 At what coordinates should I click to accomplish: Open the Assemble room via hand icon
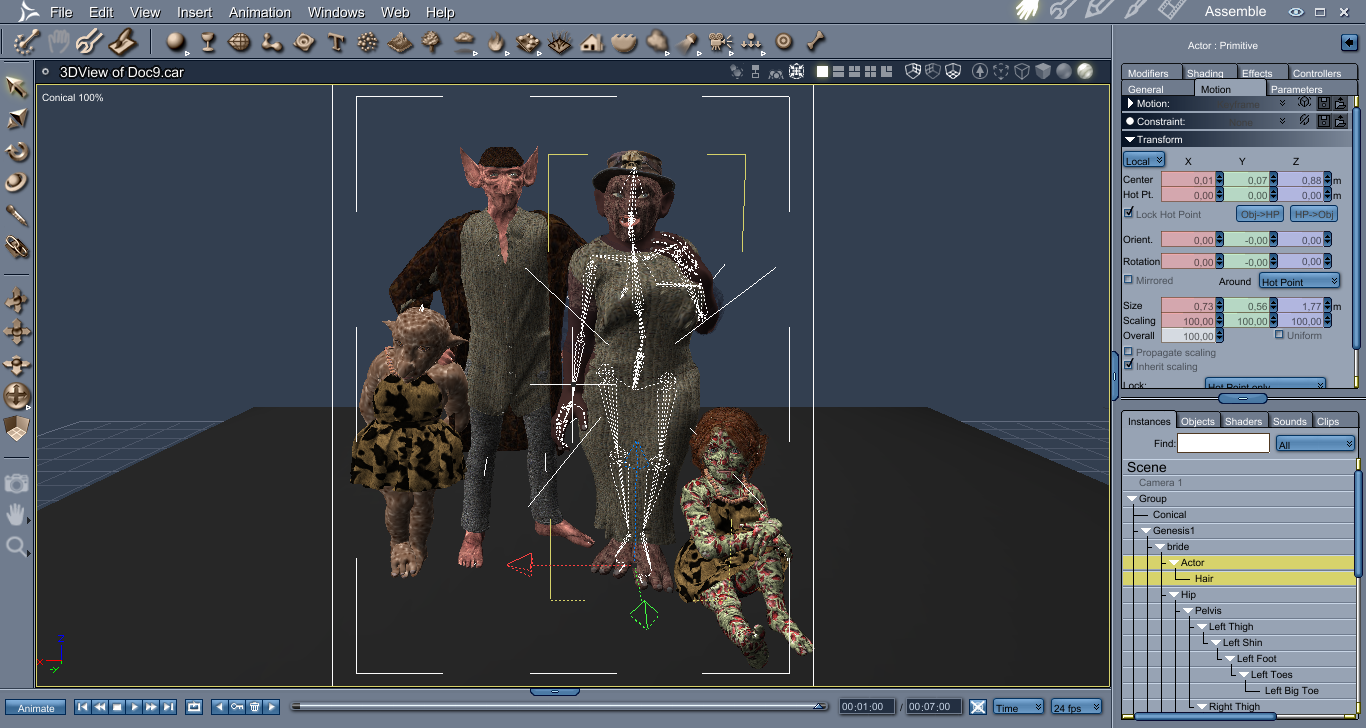tap(1028, 11)
